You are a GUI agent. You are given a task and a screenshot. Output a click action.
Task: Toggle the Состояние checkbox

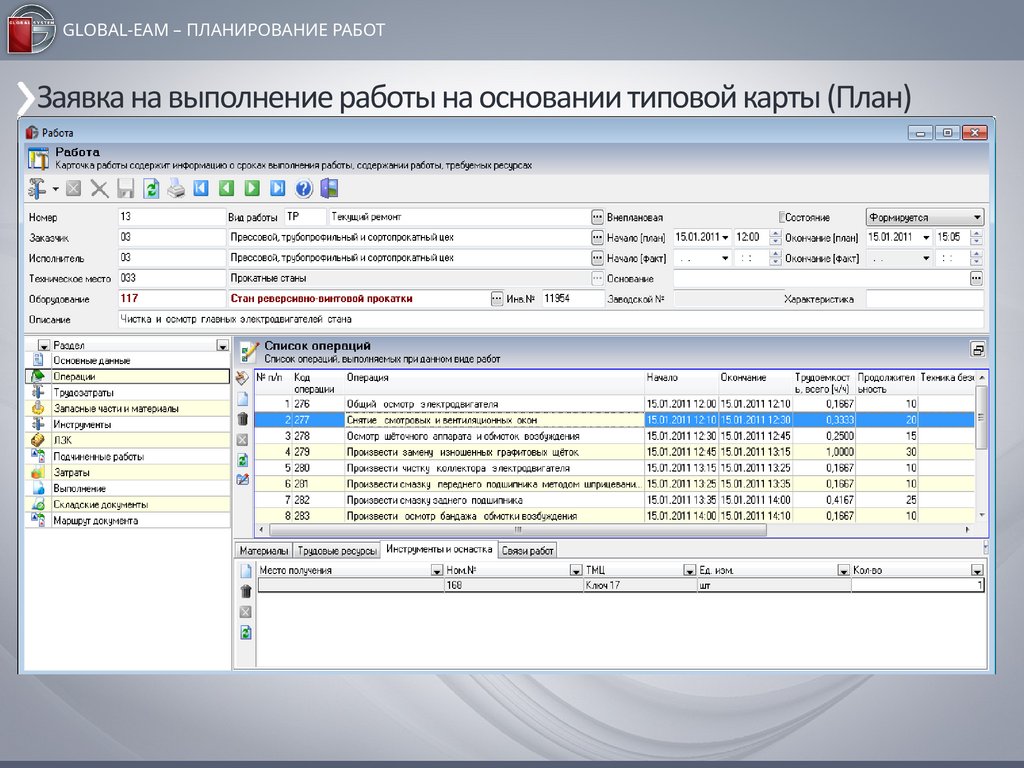(x=783, y=217)
